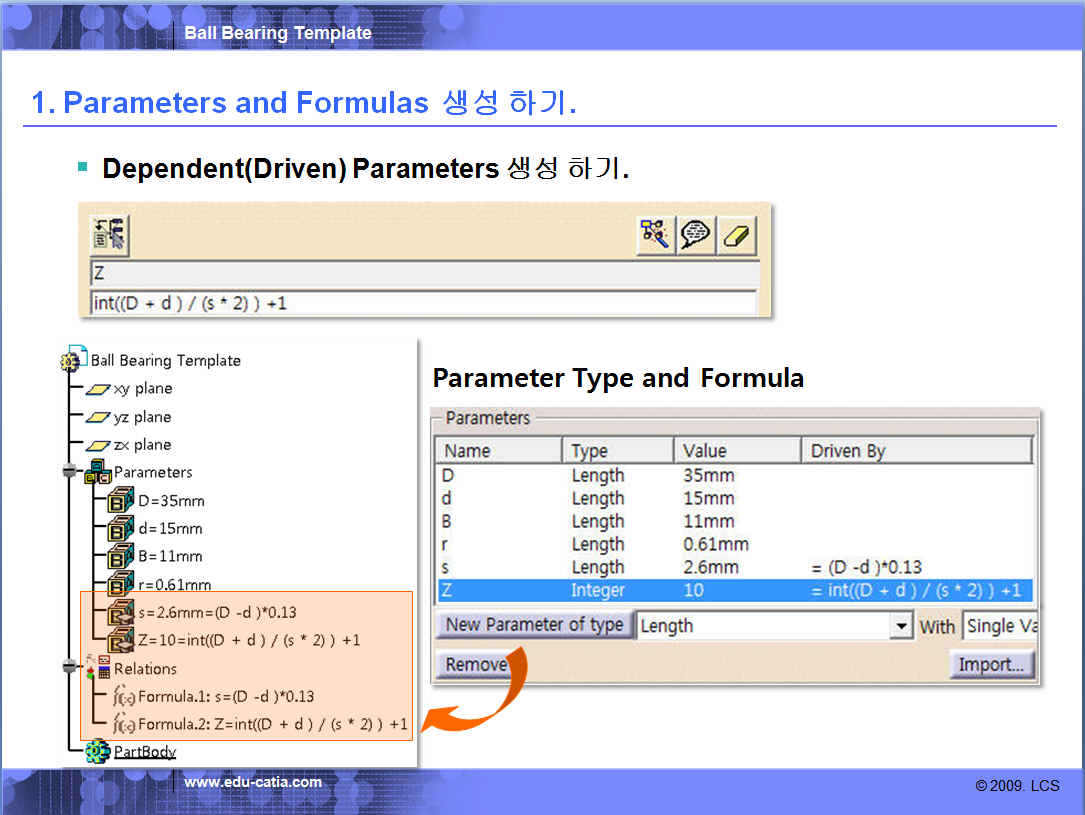This screenshot has height=815, width=1085.
Task: Collapse the Parameters node in the tree
Action: pos(69,471)
